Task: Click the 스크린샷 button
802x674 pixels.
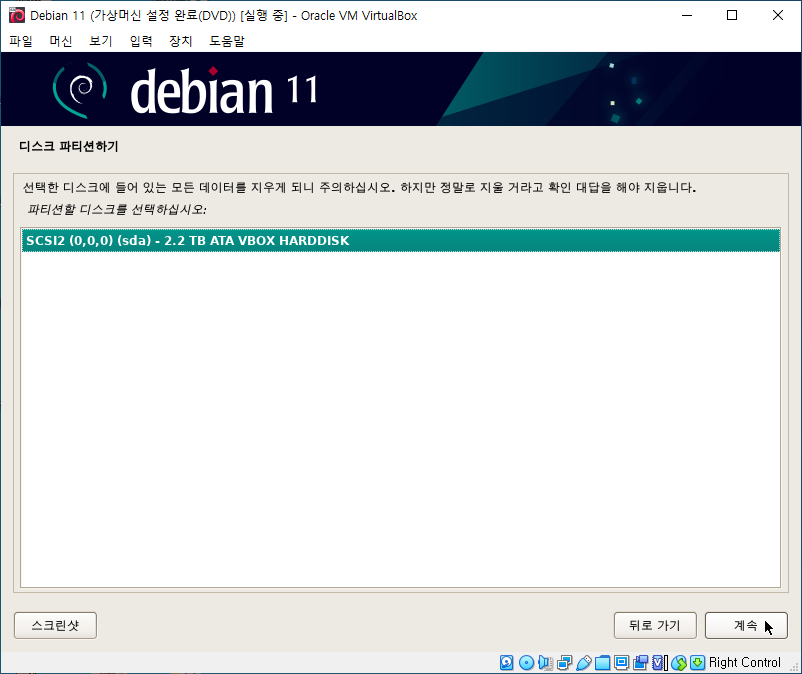Action: pos(55,625)
